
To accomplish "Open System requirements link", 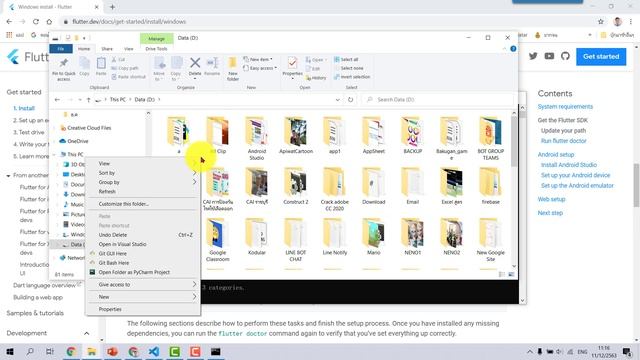I will [565, 107].
